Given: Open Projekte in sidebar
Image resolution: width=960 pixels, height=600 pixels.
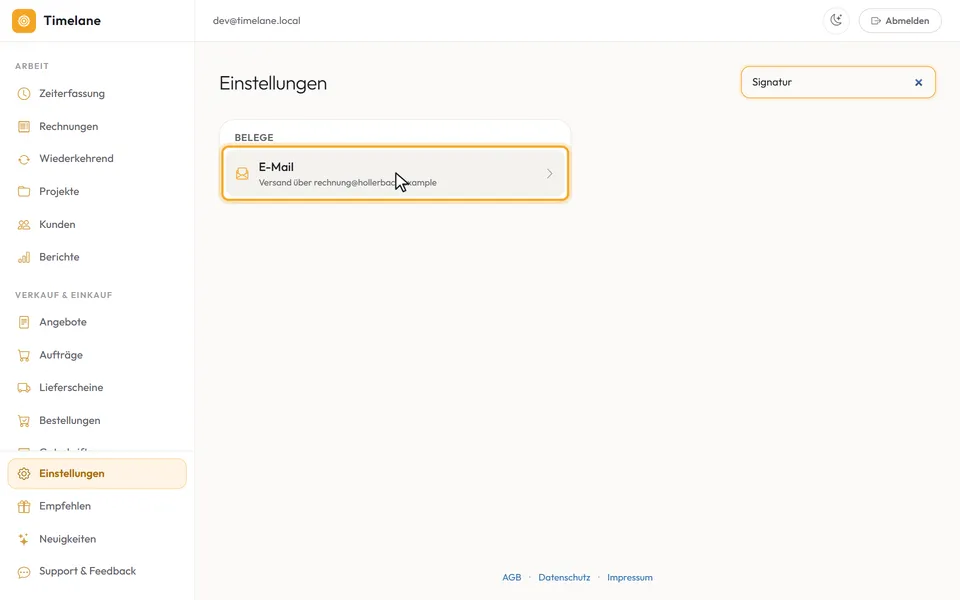Looking at the screenshot, I should coord(97,192).
